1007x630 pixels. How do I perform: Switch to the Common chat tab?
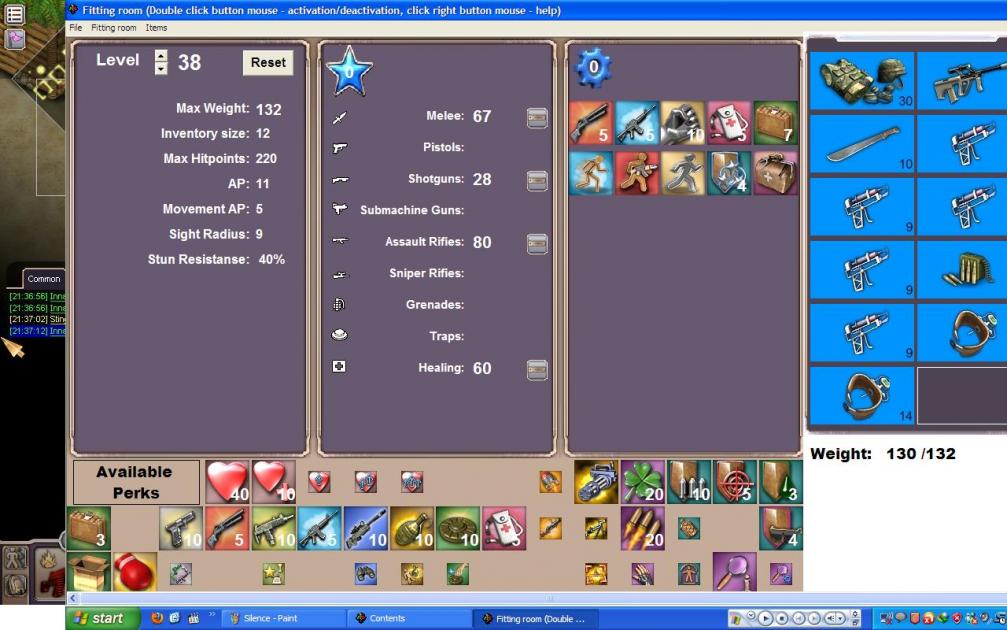(44, 279)
